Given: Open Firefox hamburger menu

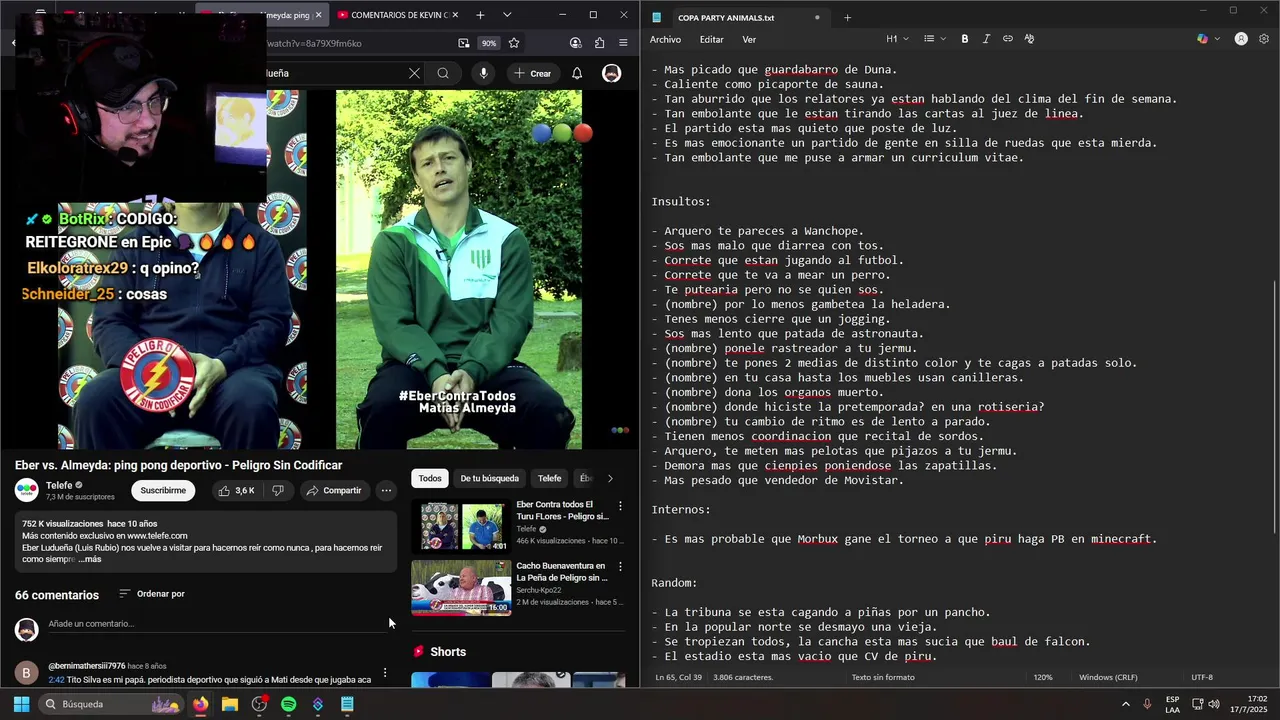Looking at the screenshot, I should [x=623, y=43].
